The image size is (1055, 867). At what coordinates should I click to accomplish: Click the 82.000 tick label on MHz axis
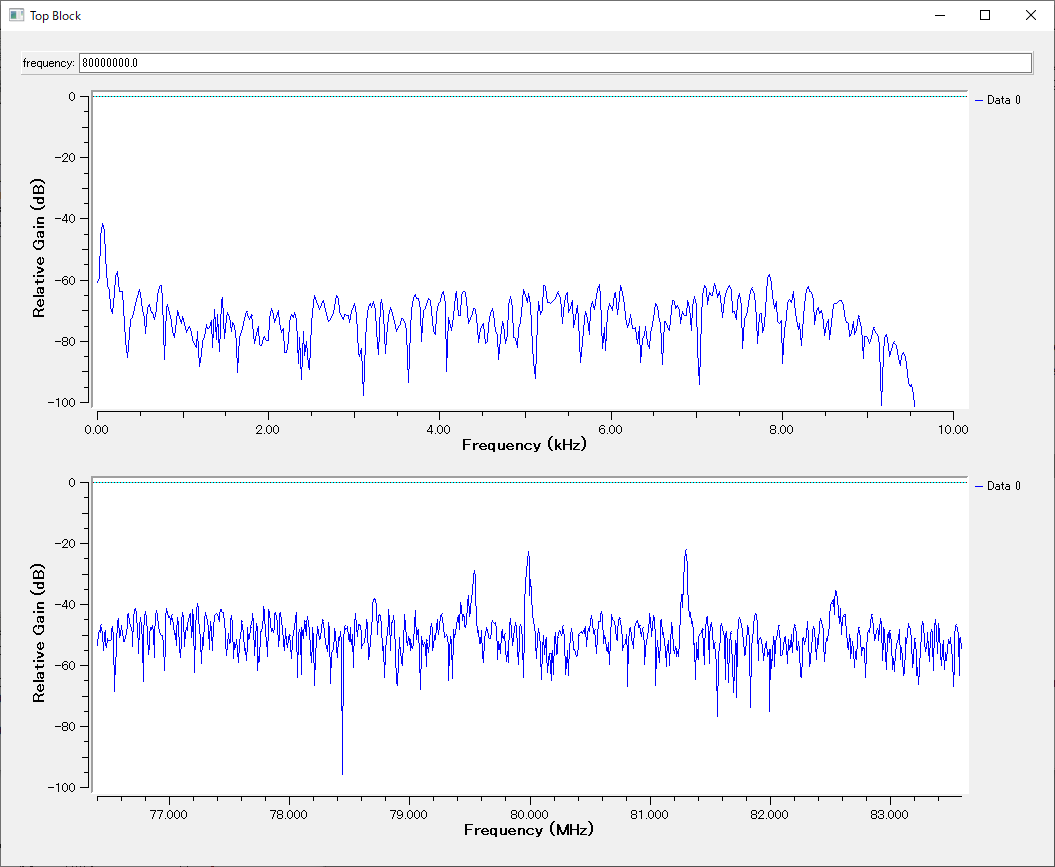(x=770, y=815)
